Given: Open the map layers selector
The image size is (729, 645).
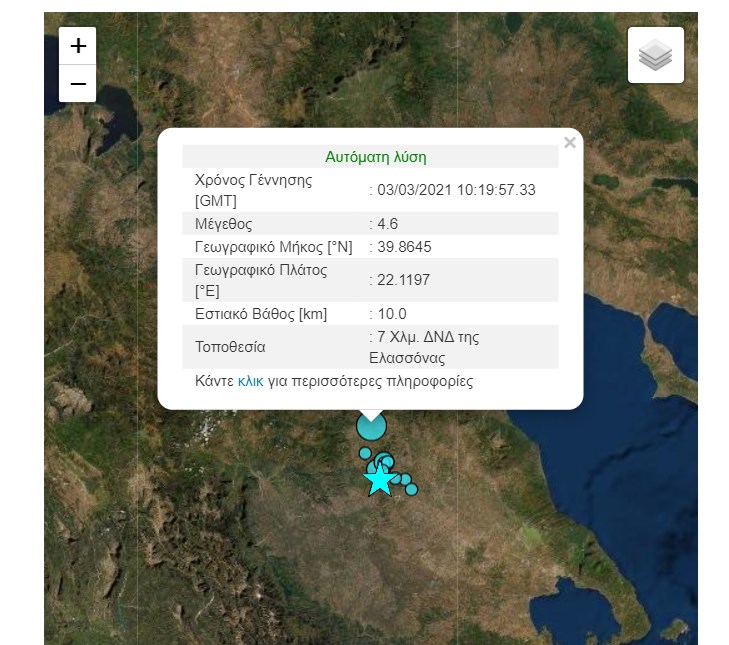Looking at the screenshot, I should (655, 55).
